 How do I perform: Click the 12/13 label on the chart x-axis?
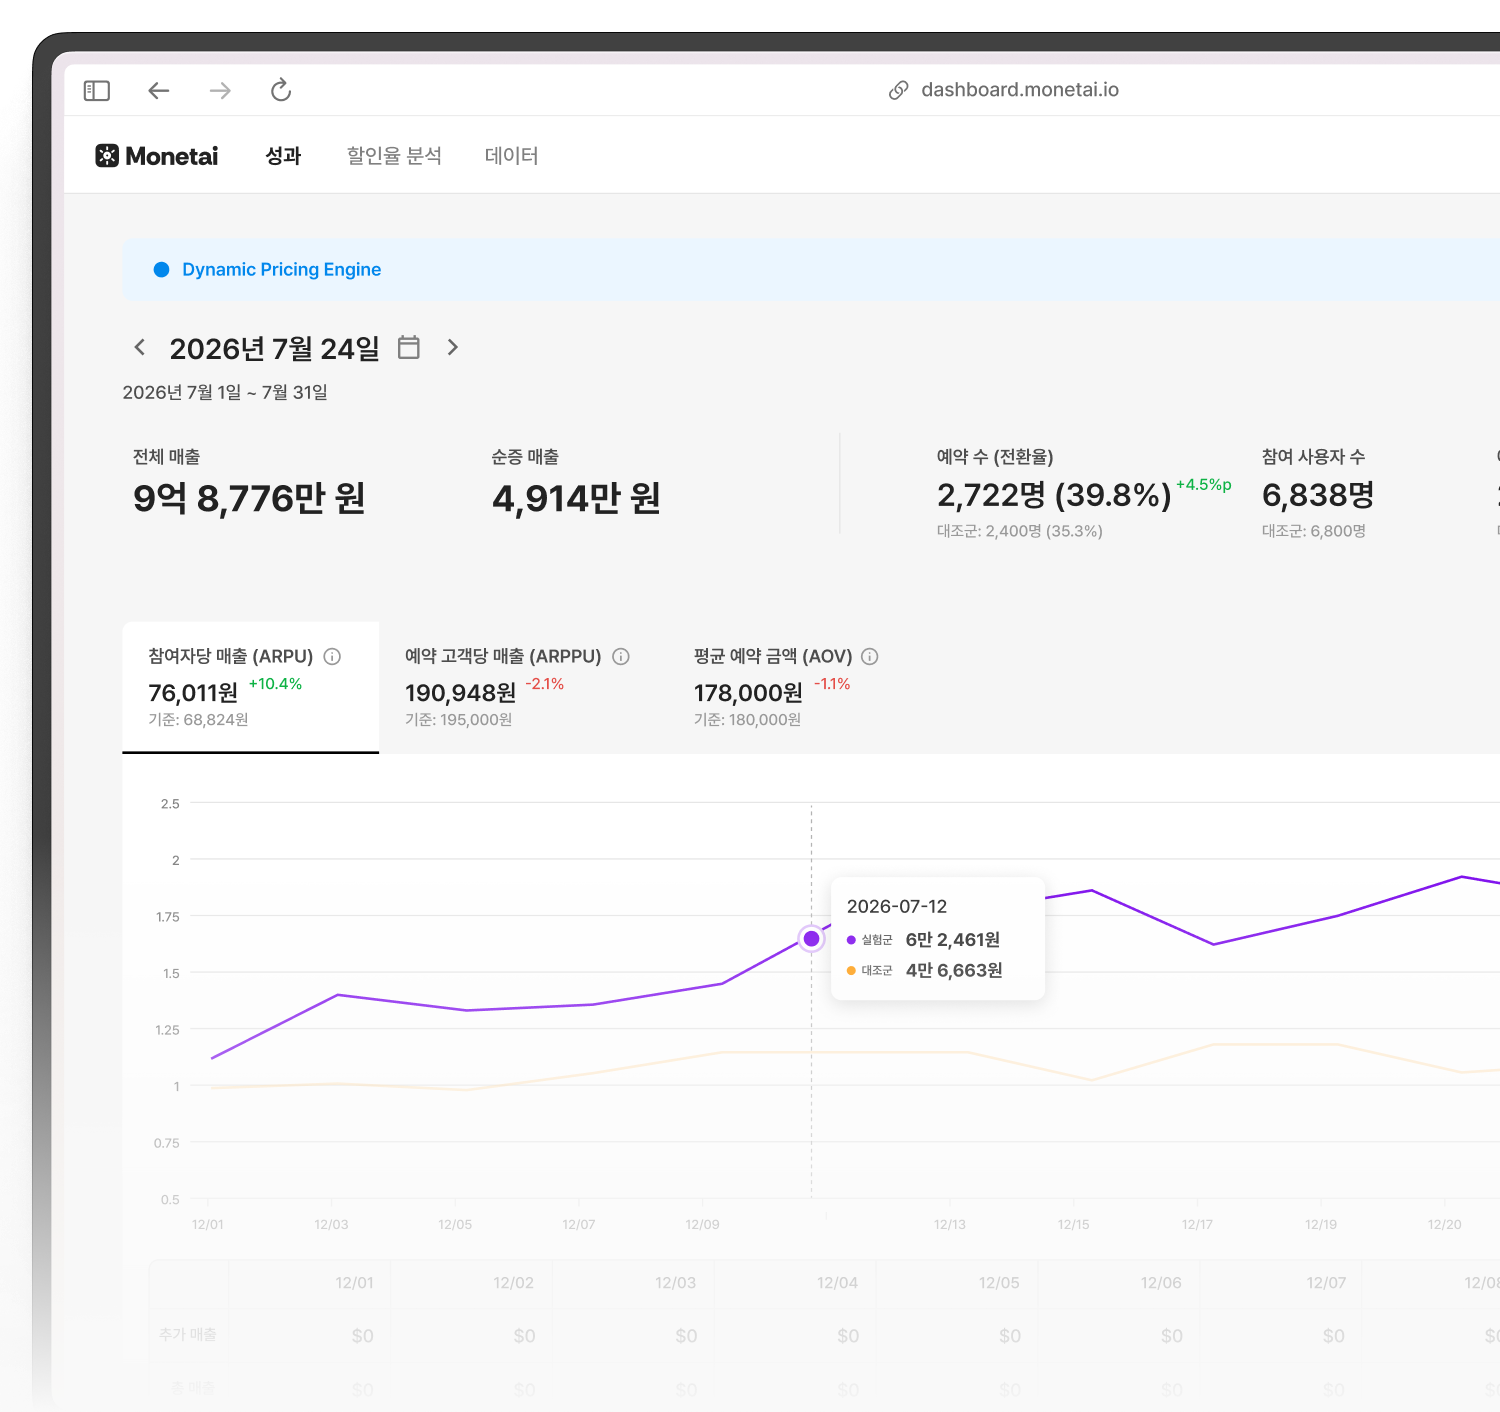pos(950,1224)
